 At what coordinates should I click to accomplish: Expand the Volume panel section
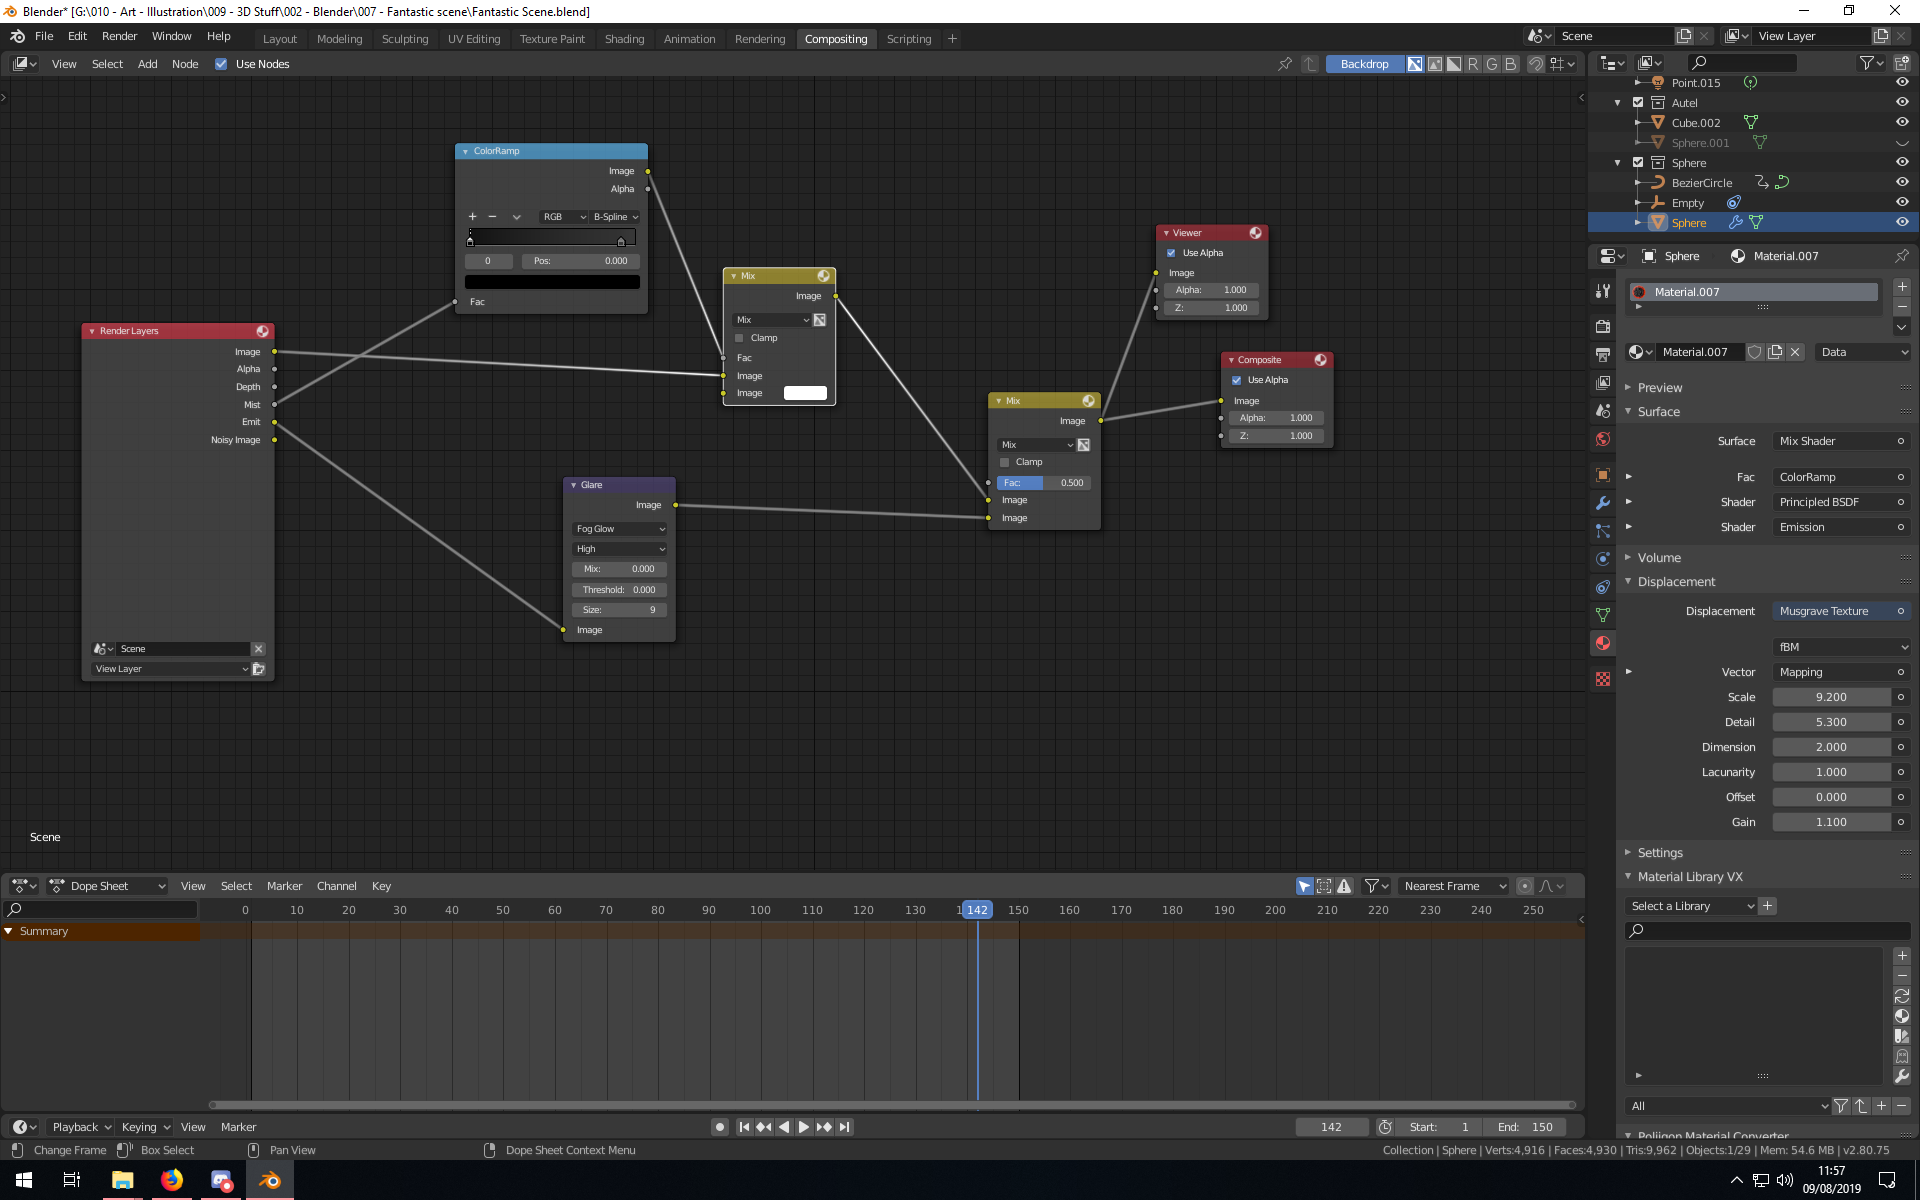(1659, 558)
